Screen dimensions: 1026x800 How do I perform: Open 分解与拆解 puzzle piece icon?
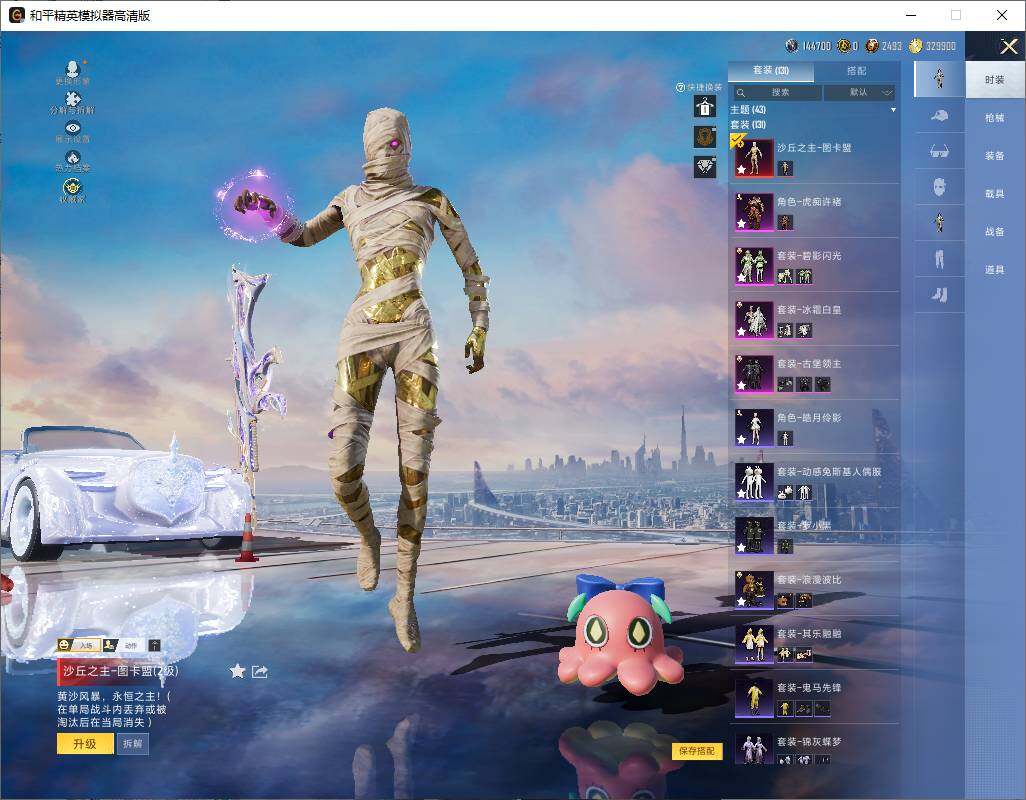pyautogui.click(x=73, y=99)
